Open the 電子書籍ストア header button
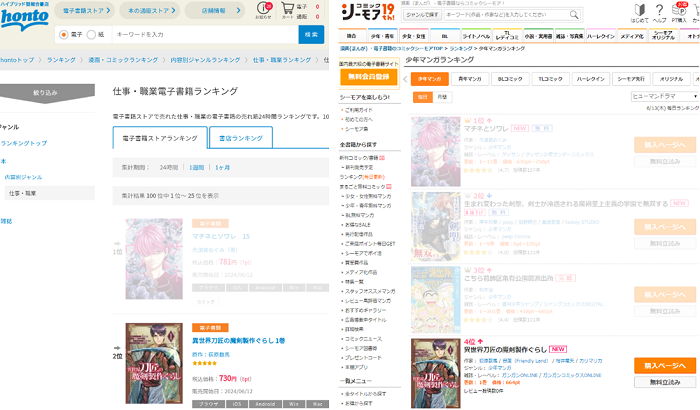Screen dimensions: 700x410 [84, 10]
